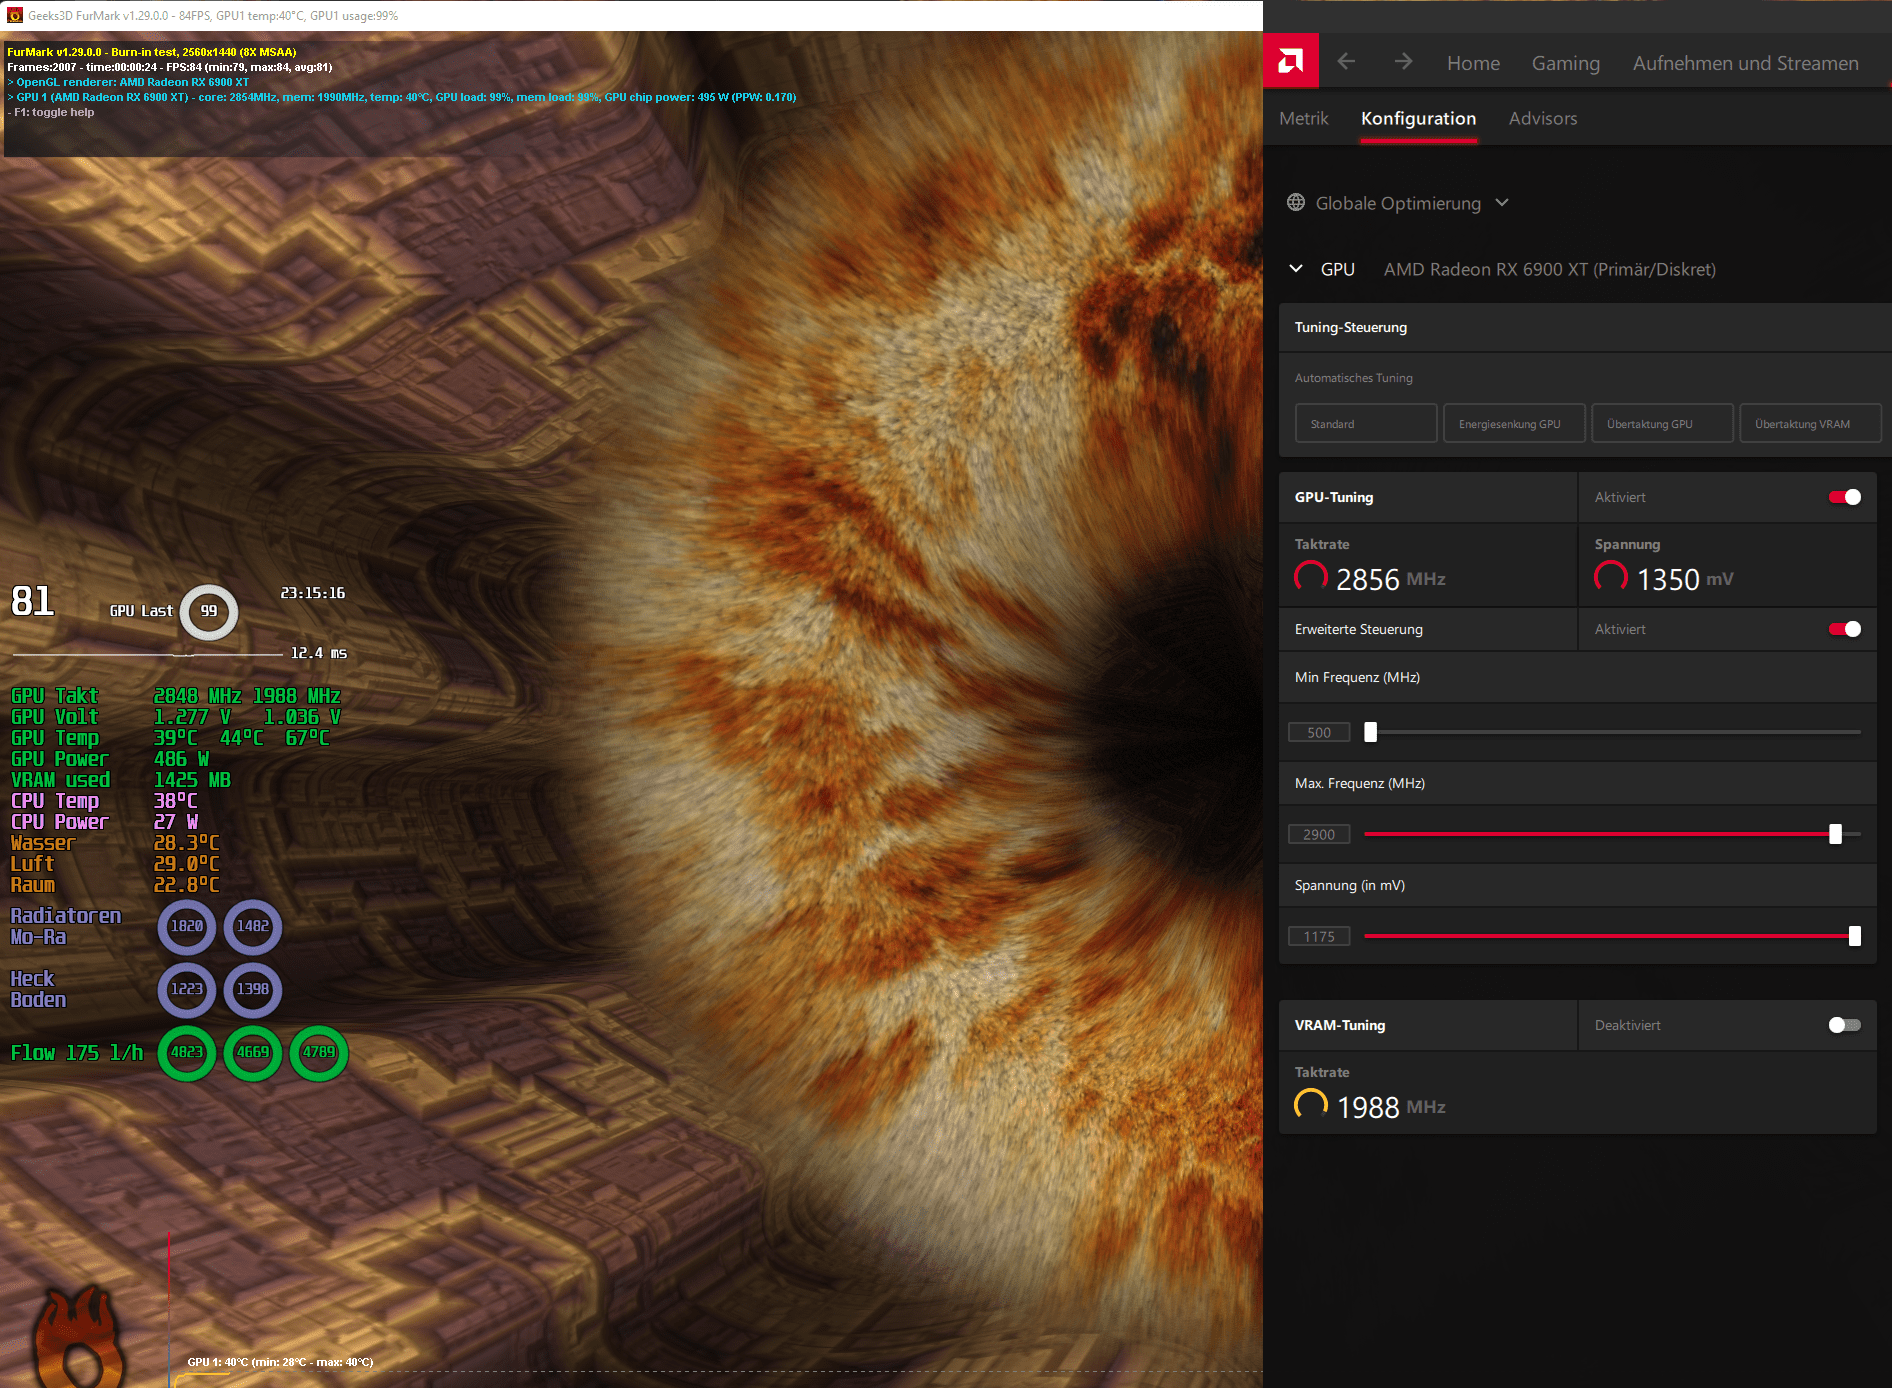Disable the GPU-Tuning toggle

click(1845, 497)
